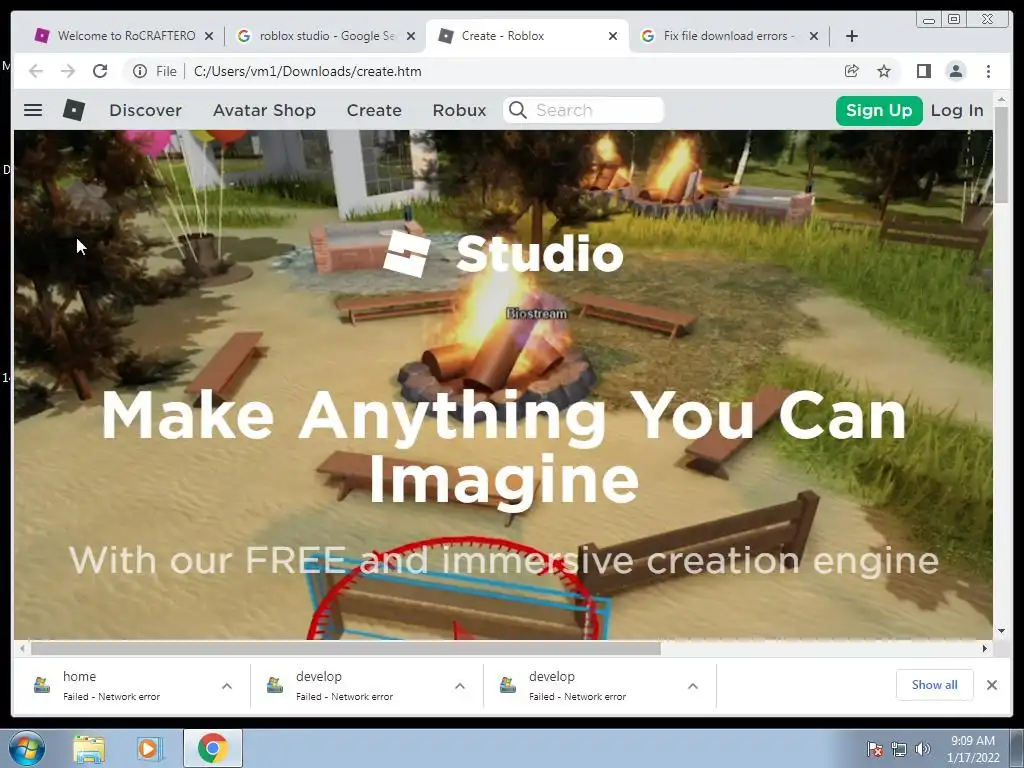Open a new tab with the plus button
Viewport: 1024px width, 768px height.
[x=852, y=36]
